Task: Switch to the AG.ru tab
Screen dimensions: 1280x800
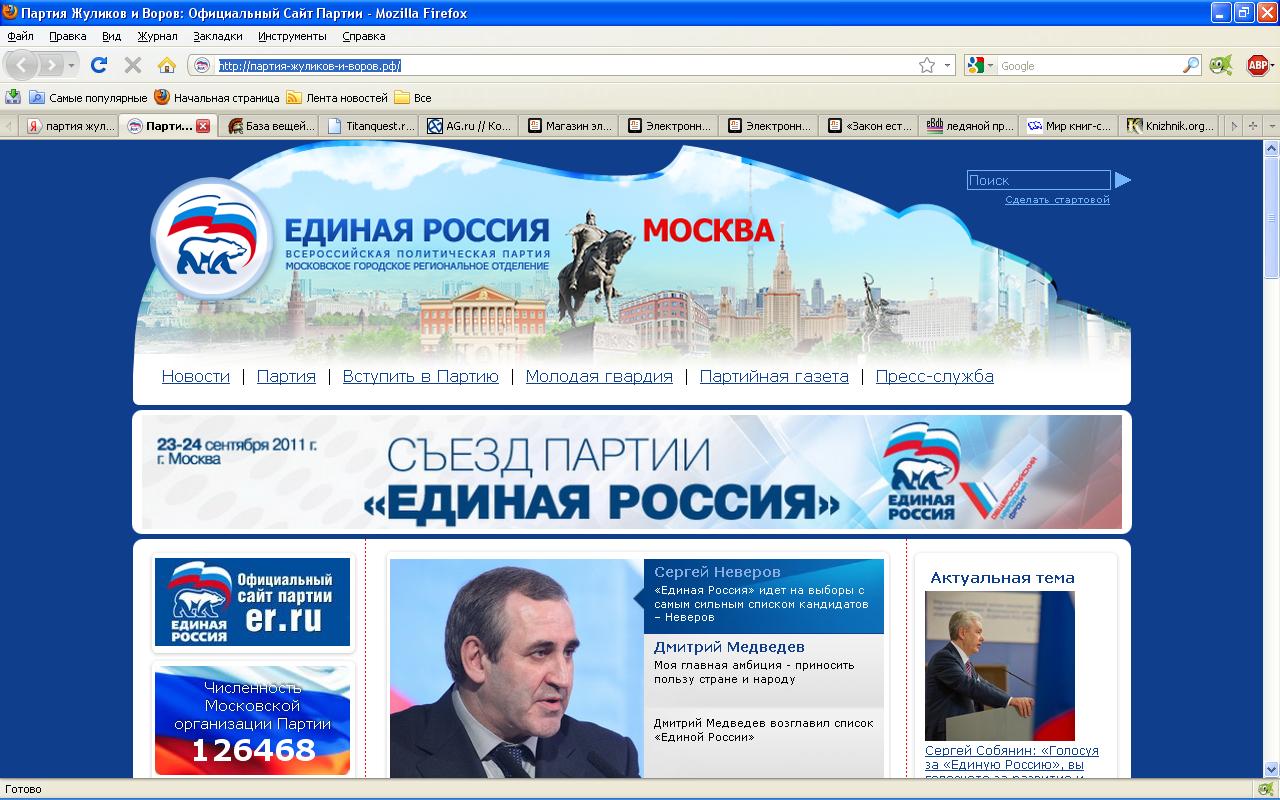Action: (x=470, y=126)
